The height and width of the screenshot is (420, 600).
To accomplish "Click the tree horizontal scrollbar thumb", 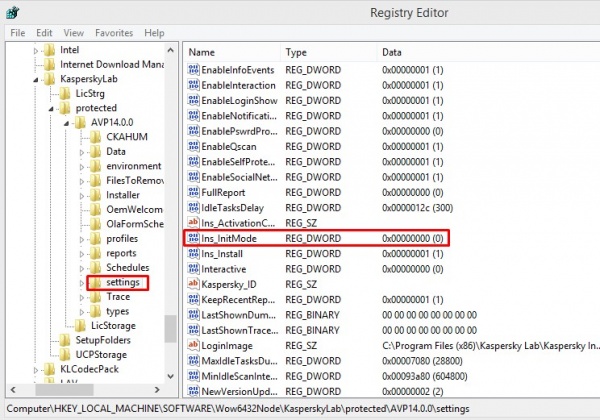I will (x=64, y=390).
